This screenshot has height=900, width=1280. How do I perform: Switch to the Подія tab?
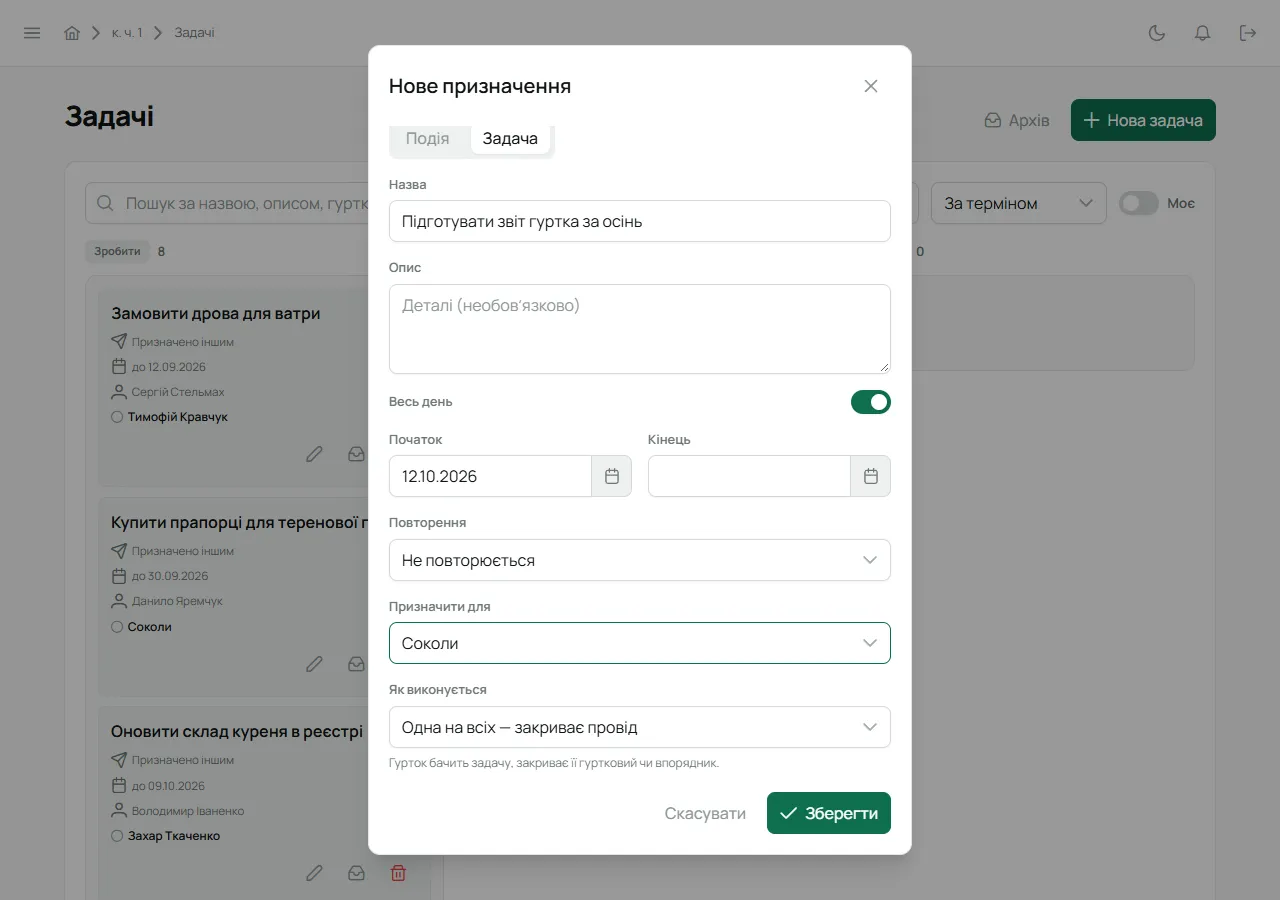(428, 139)
